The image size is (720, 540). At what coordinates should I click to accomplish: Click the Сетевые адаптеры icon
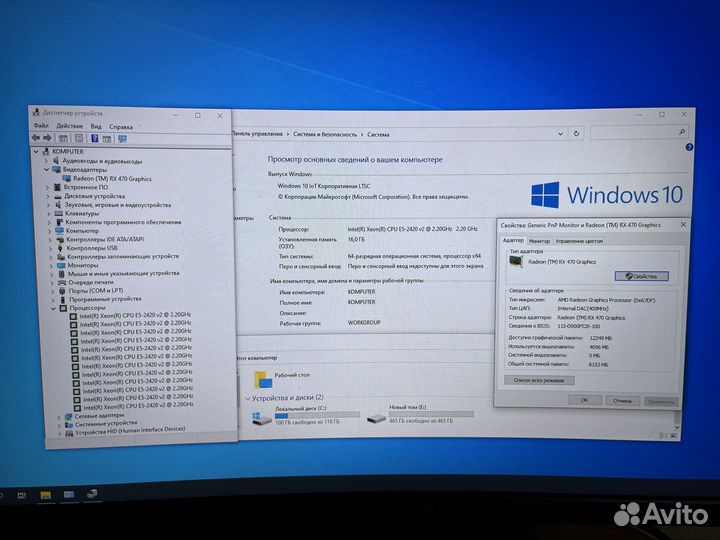click(x=68, y=416)
